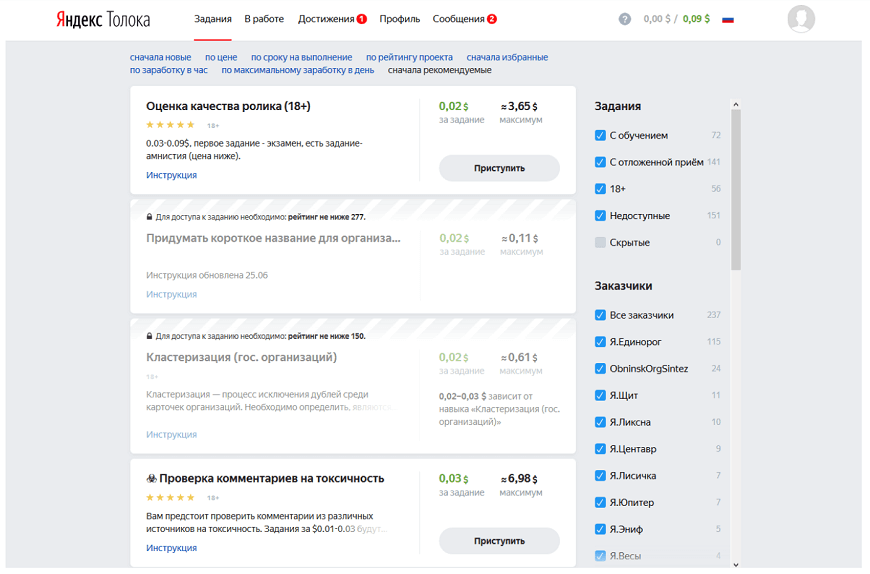Click star rating of Оценка качества ролика
This screenshot has height=574, width=870.
pyautogui.click(x=170, y=125)
